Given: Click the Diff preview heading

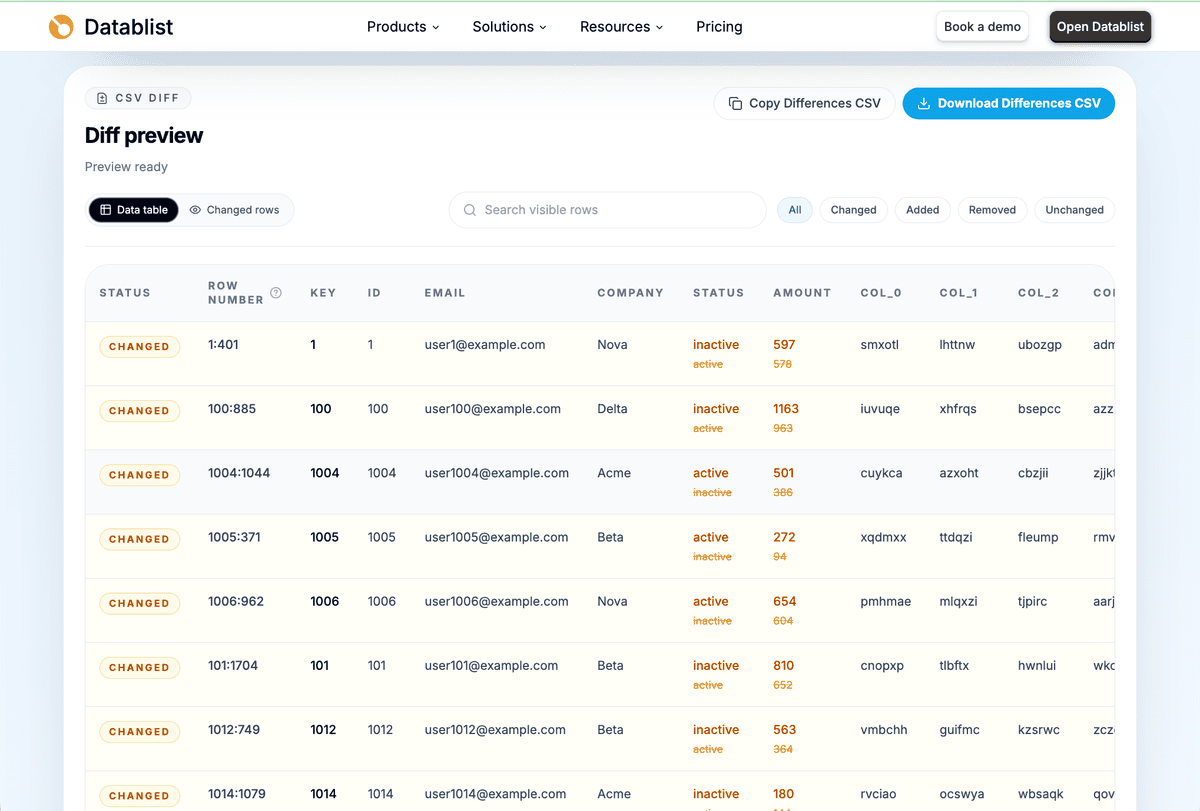Looking at the screenshot, I should click(x=144, y=135).
